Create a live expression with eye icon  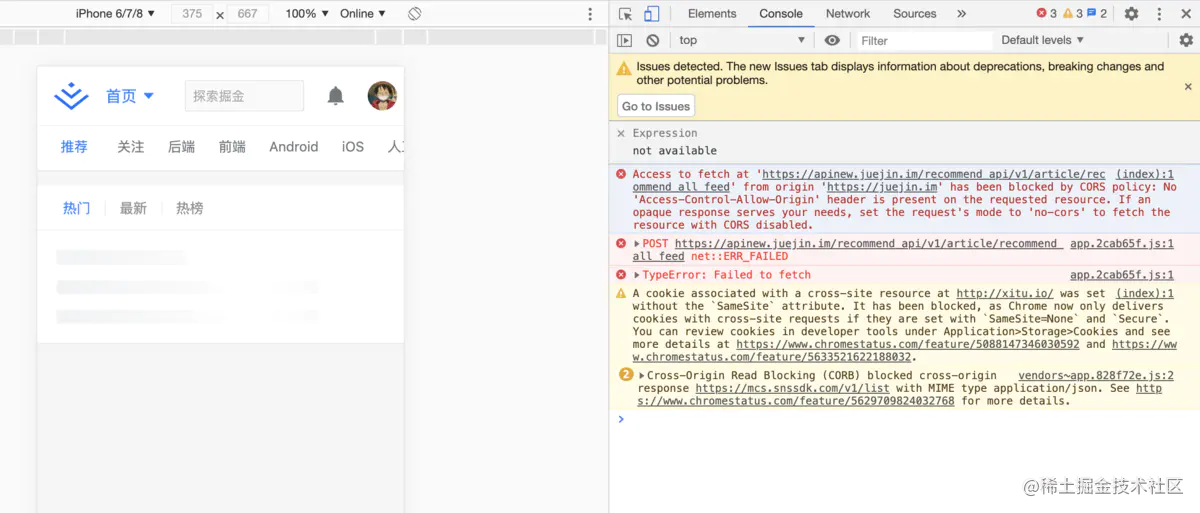pyautogui.click(x=832, y=40)
